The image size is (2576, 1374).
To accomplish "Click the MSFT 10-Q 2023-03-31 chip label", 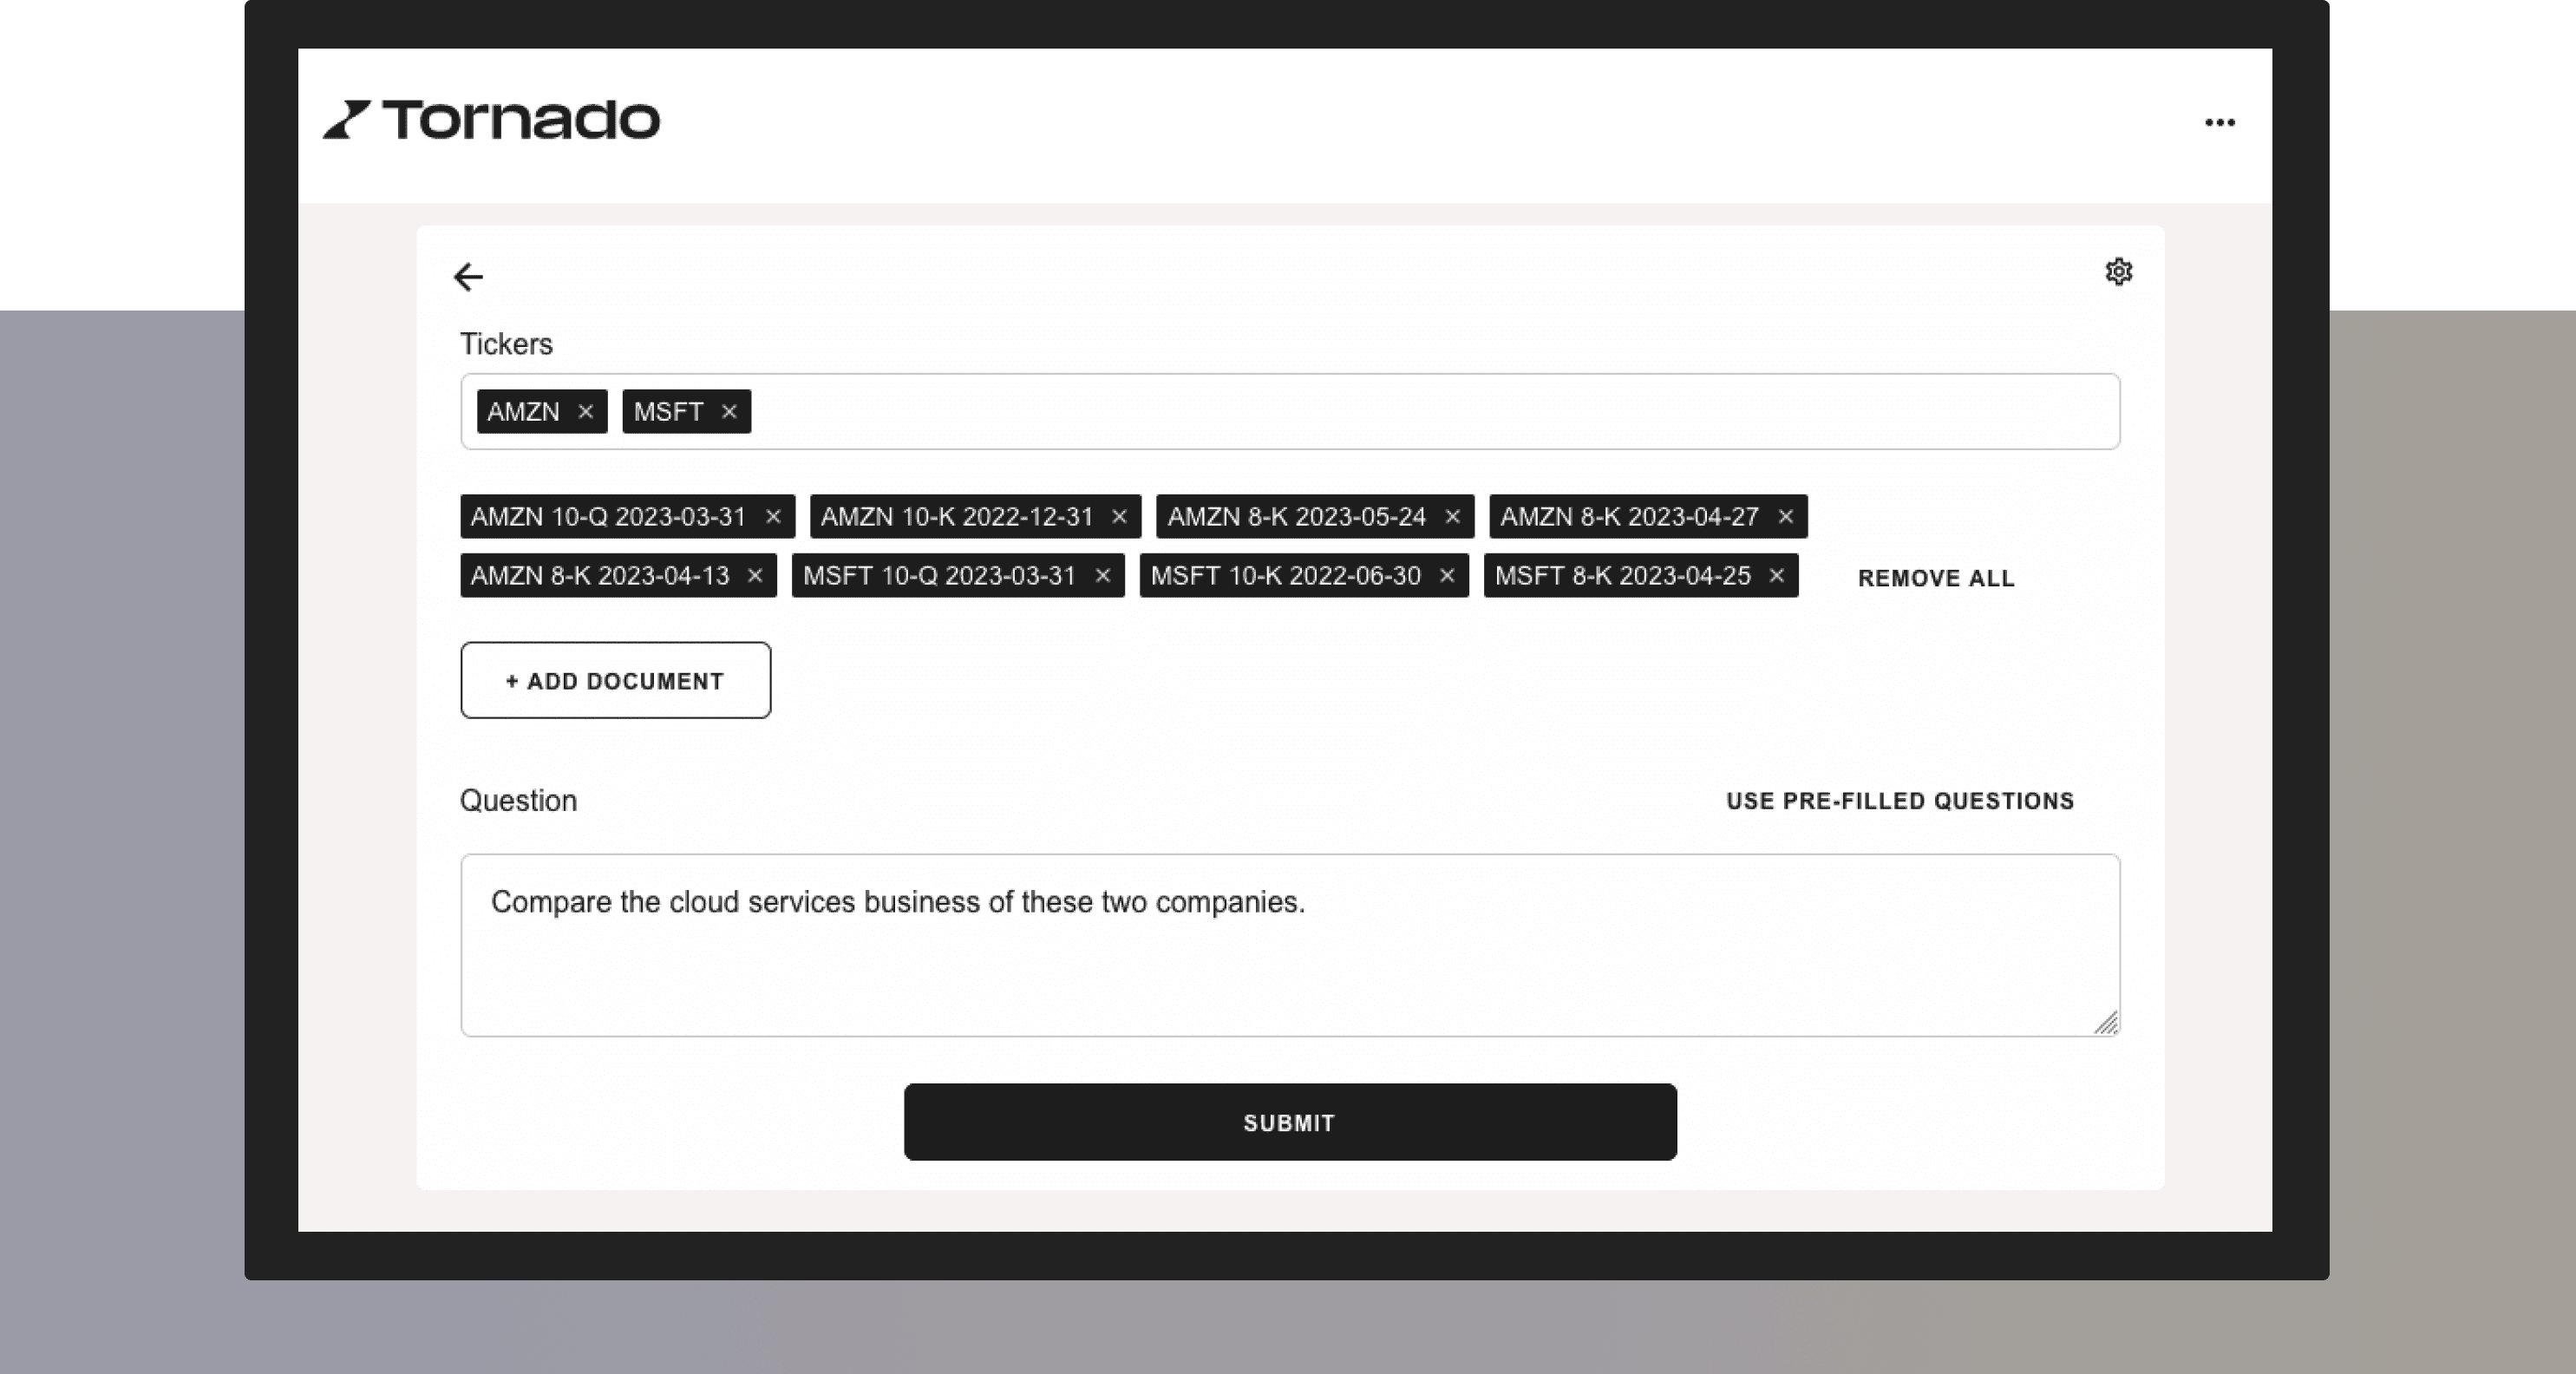I will click(939, 576).
